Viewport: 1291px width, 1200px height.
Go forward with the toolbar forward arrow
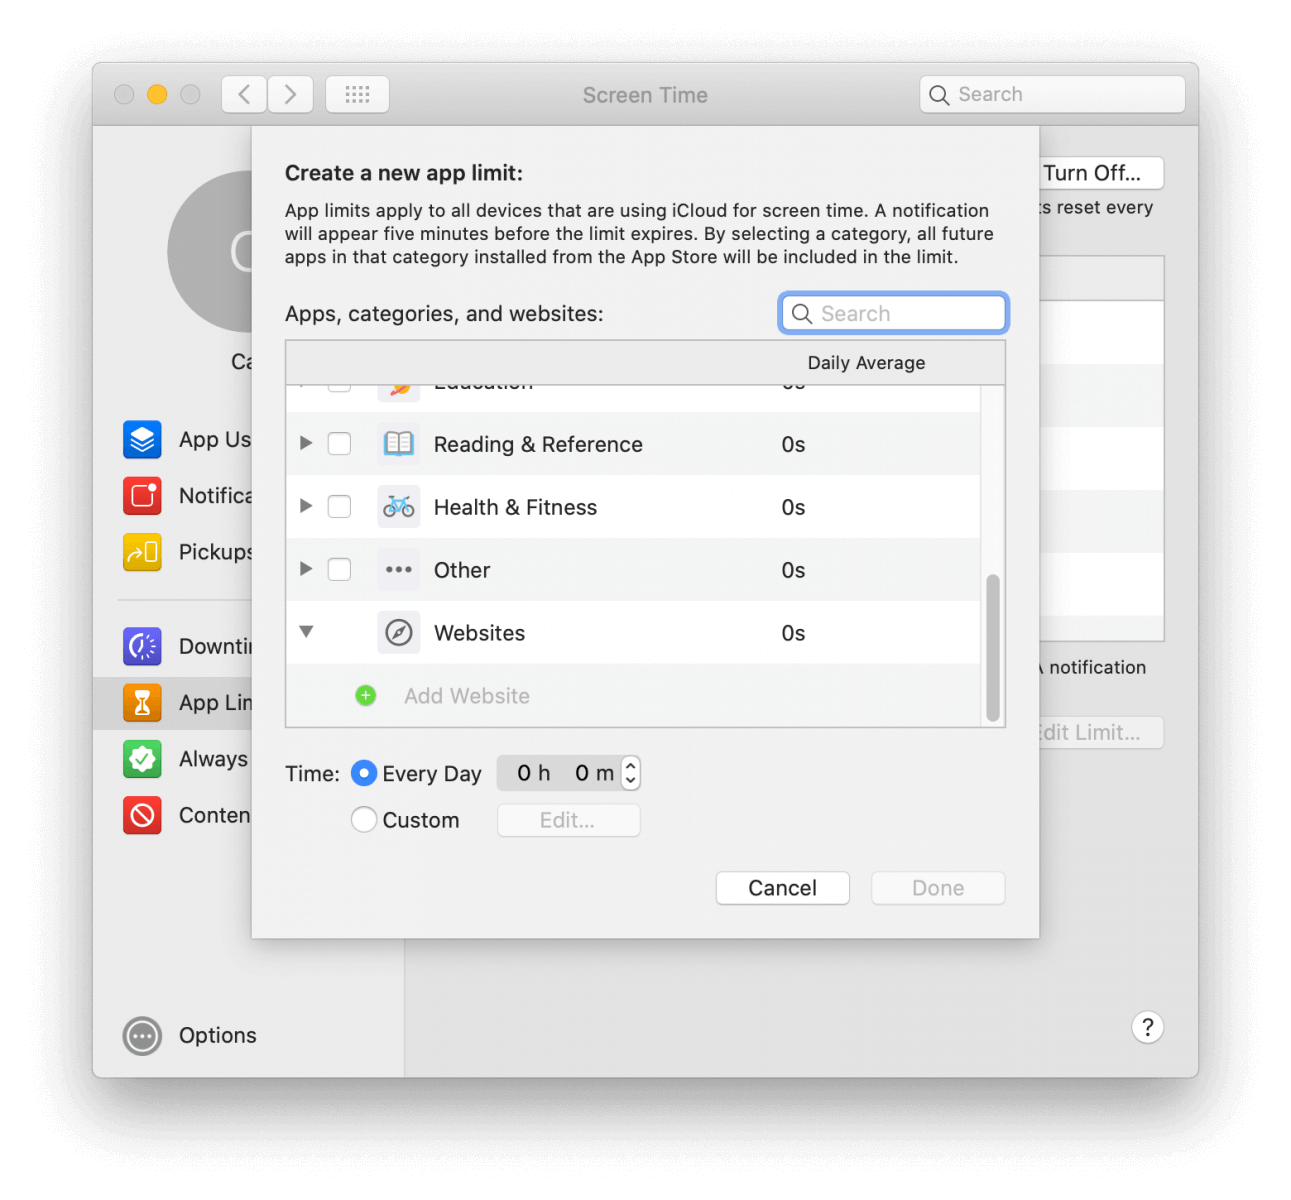click(x=290, y=94)
